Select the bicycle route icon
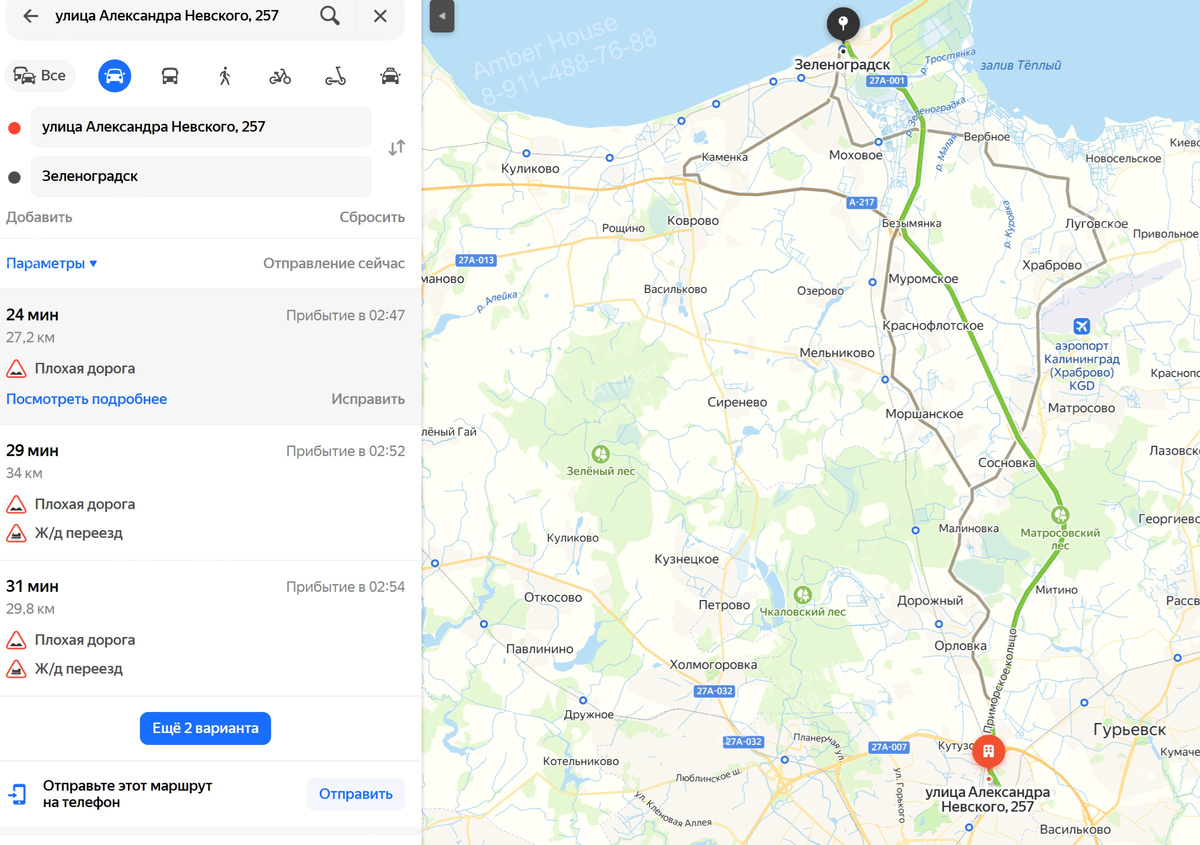1200x845 pixels. coord(280,76)
